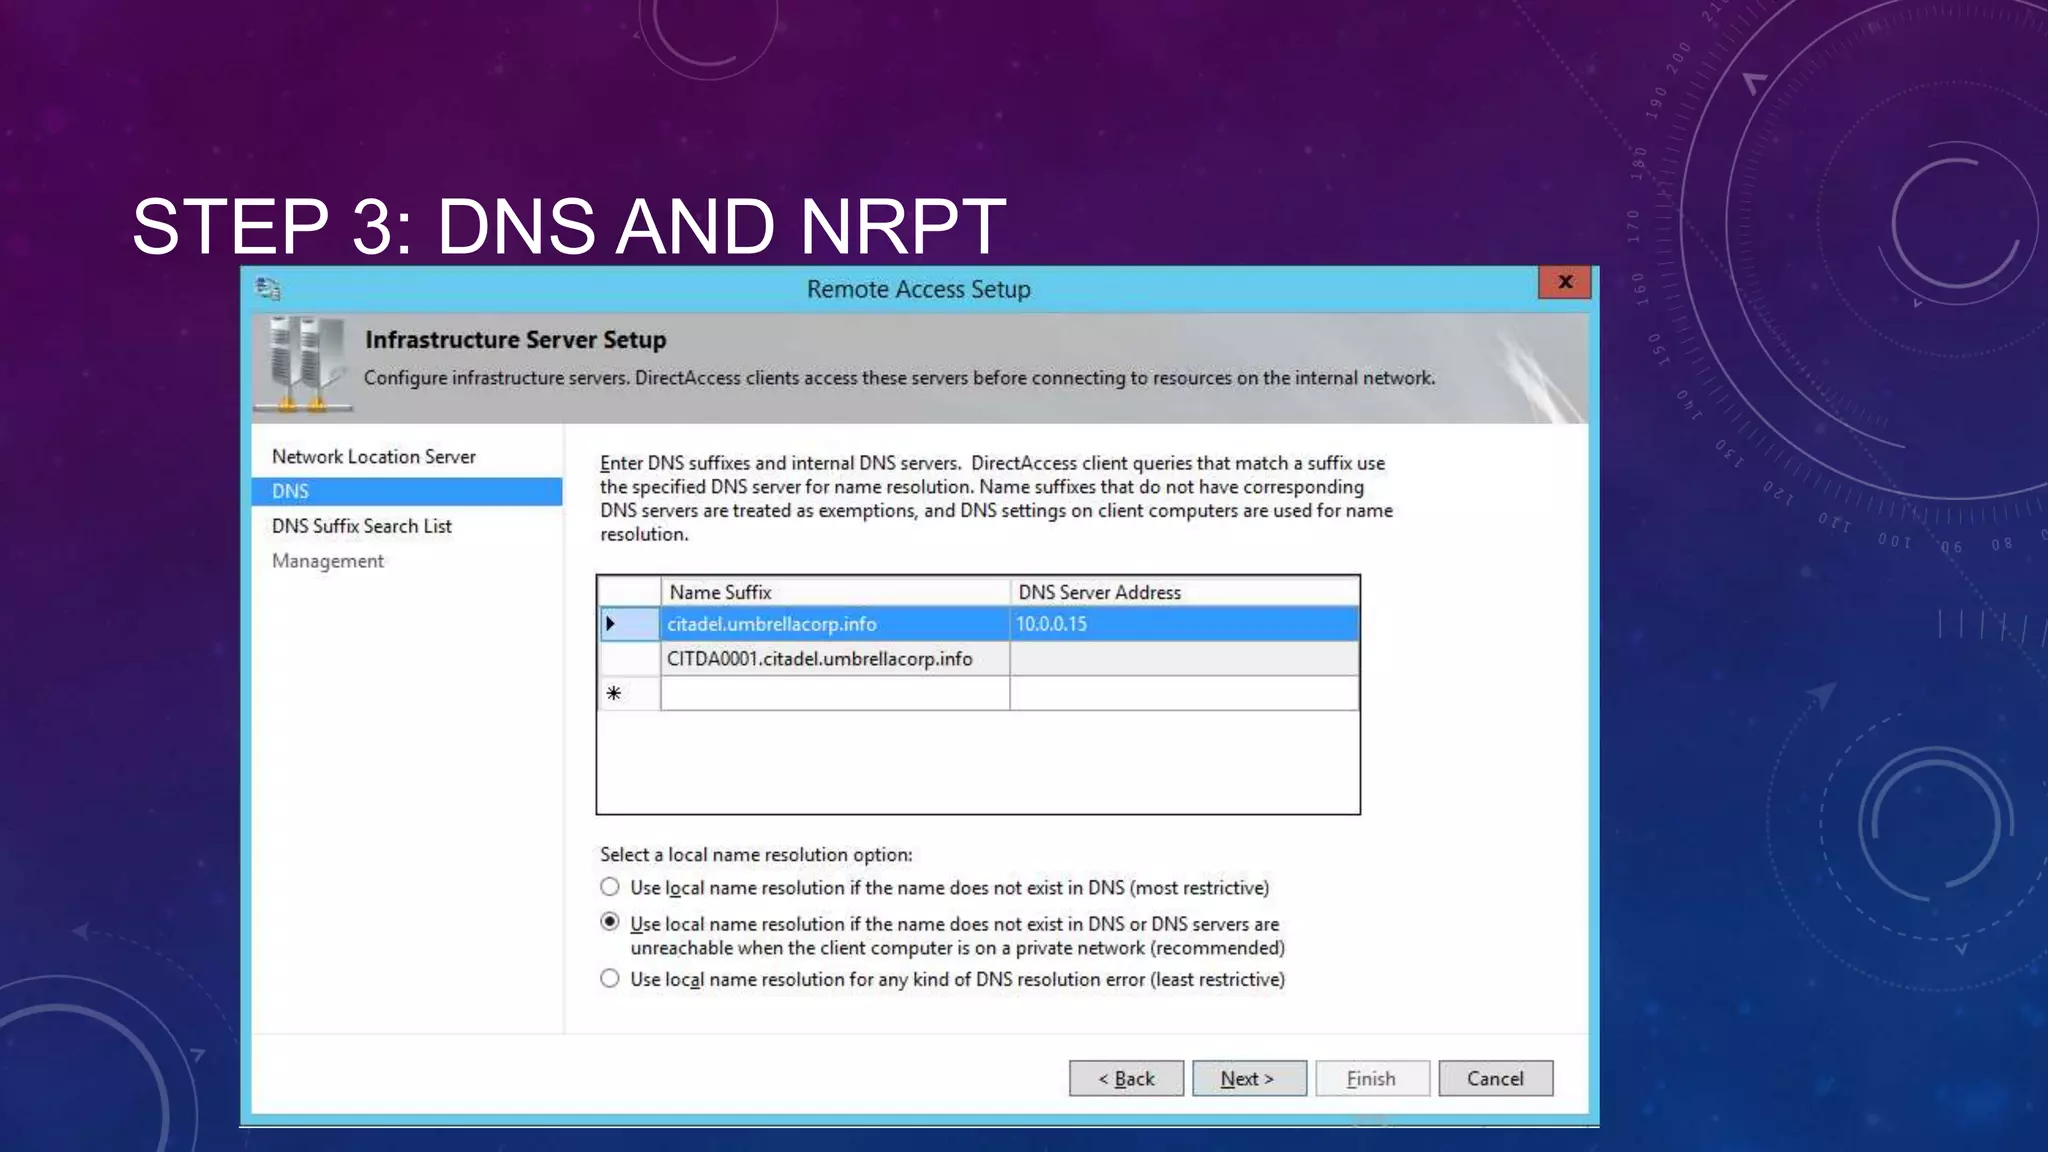Click the new row name suffix cell

coord(835,693)
